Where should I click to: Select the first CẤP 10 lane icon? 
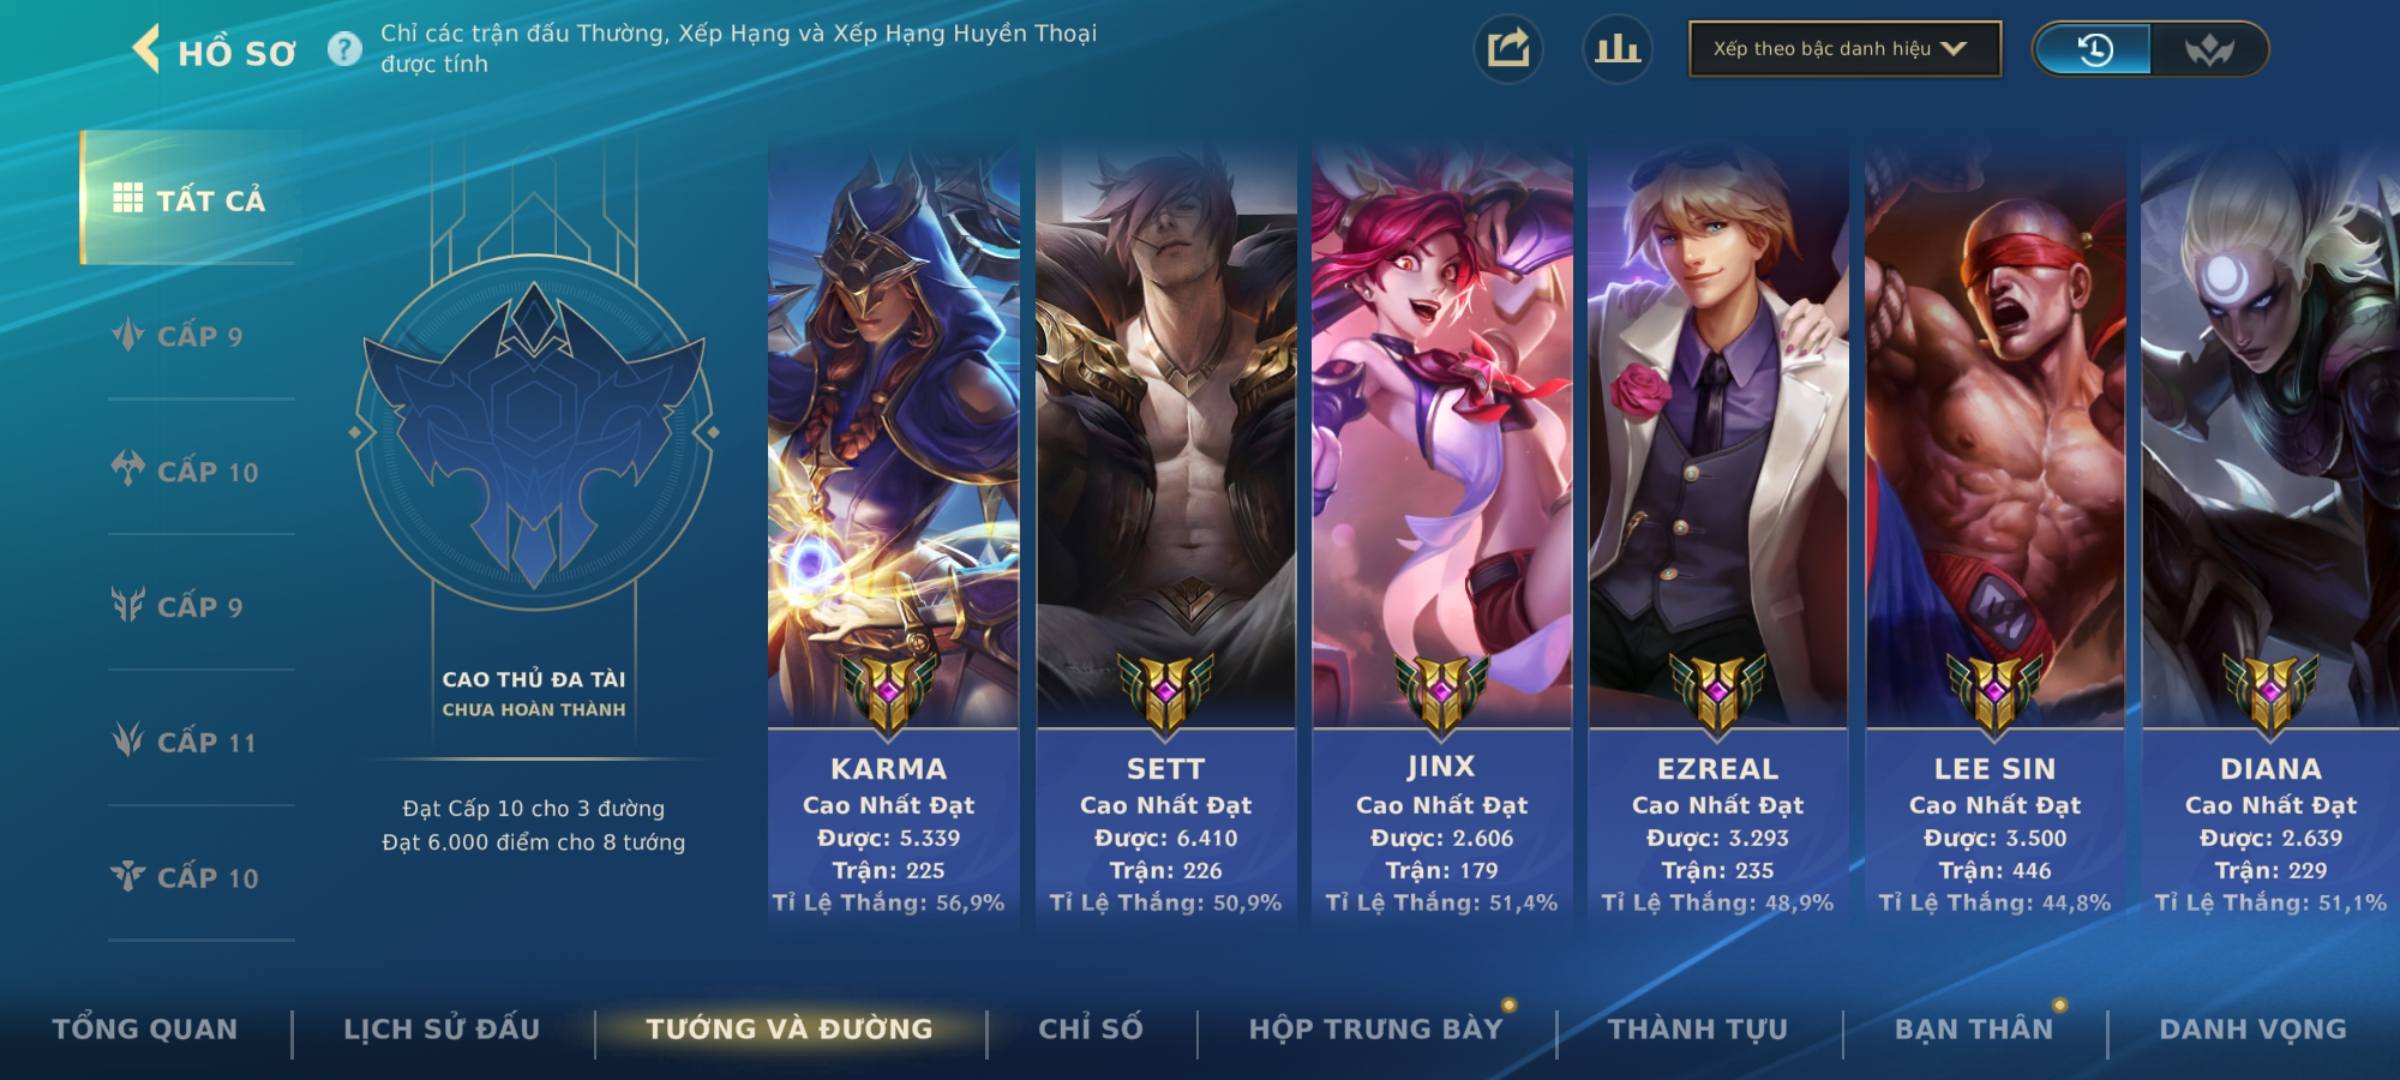click(x=128, y=470)
